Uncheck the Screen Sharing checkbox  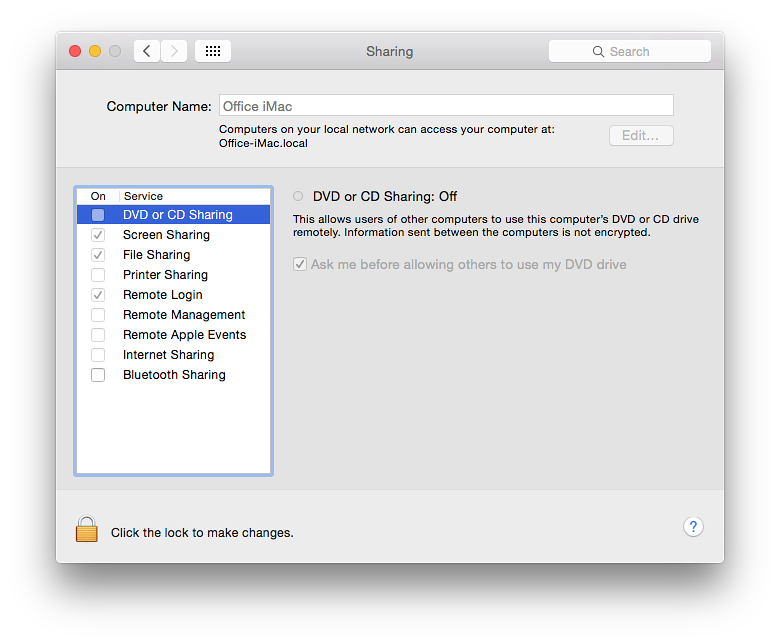pos(98,235)
